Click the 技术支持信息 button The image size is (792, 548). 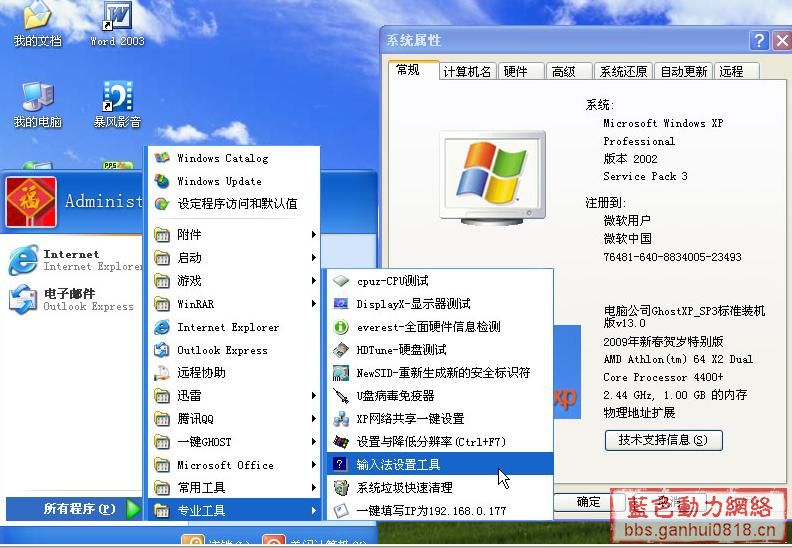(663, 440)
